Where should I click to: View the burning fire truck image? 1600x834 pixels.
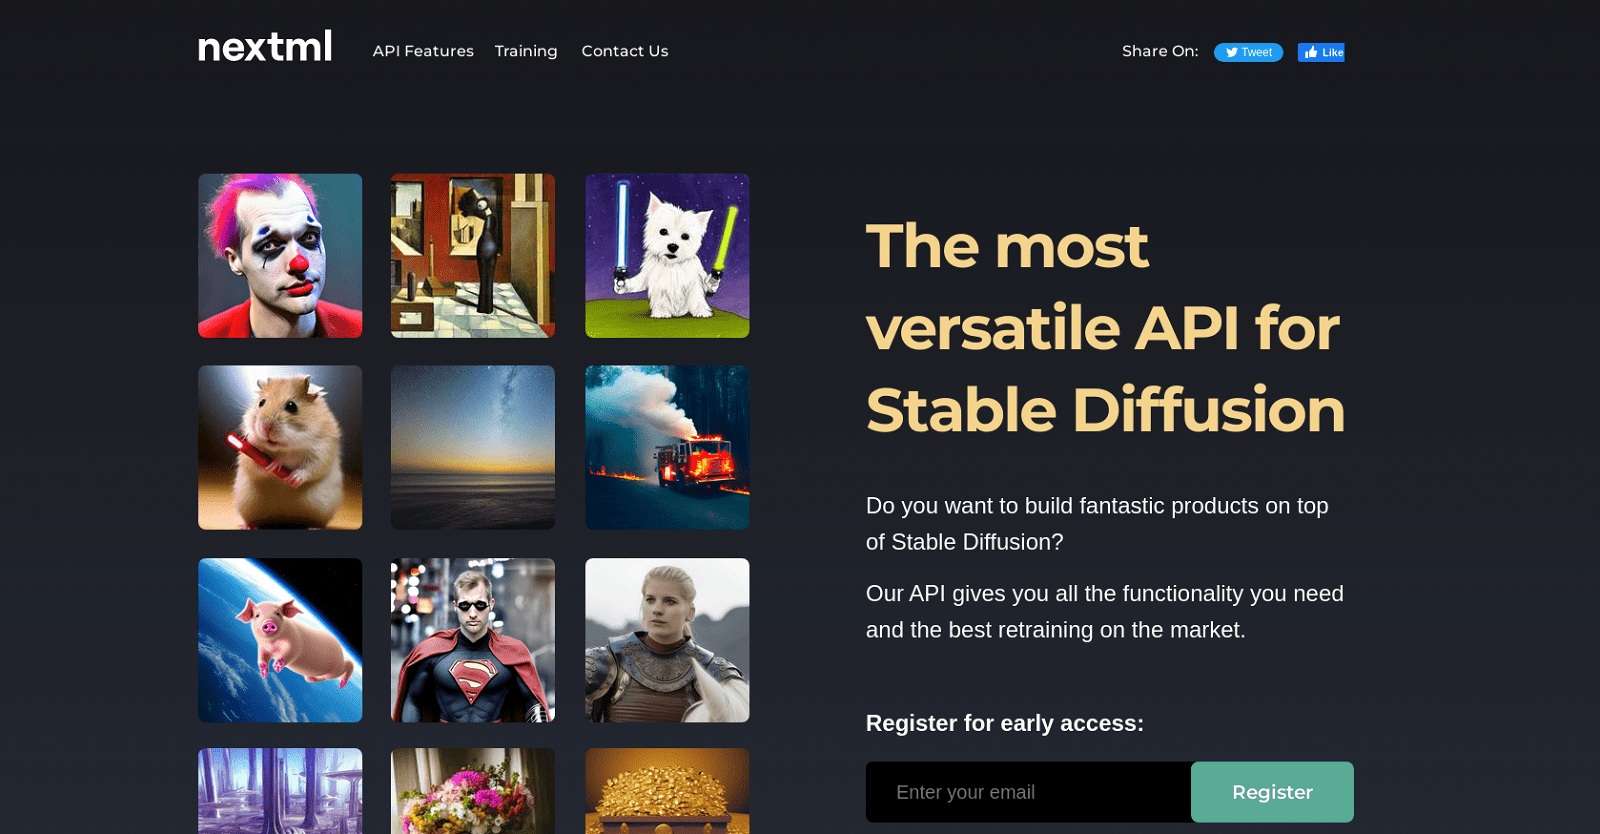(667, 447)
